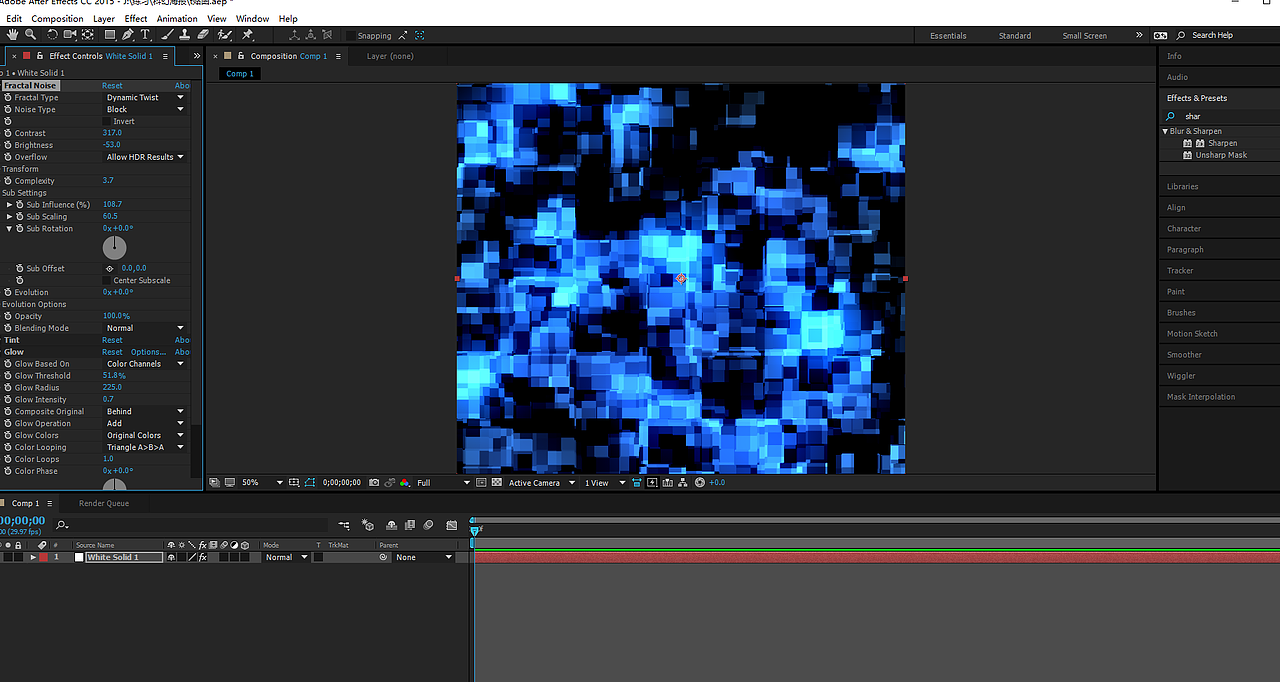Enable Motion Blur for timeline
The height and width of the screenshot is (682, 1280).
click(428, 525)
